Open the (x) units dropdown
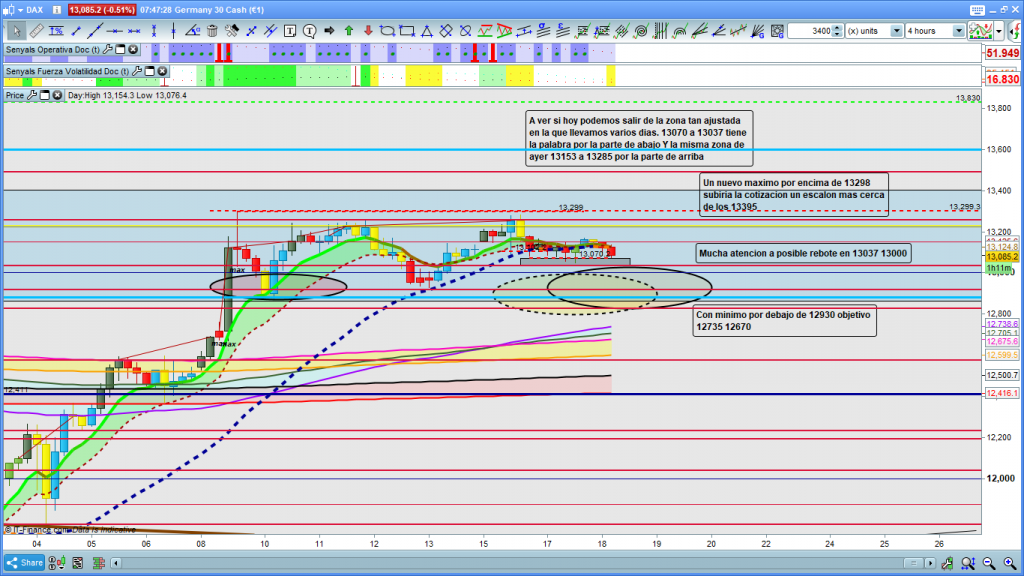 click(894, 31)
